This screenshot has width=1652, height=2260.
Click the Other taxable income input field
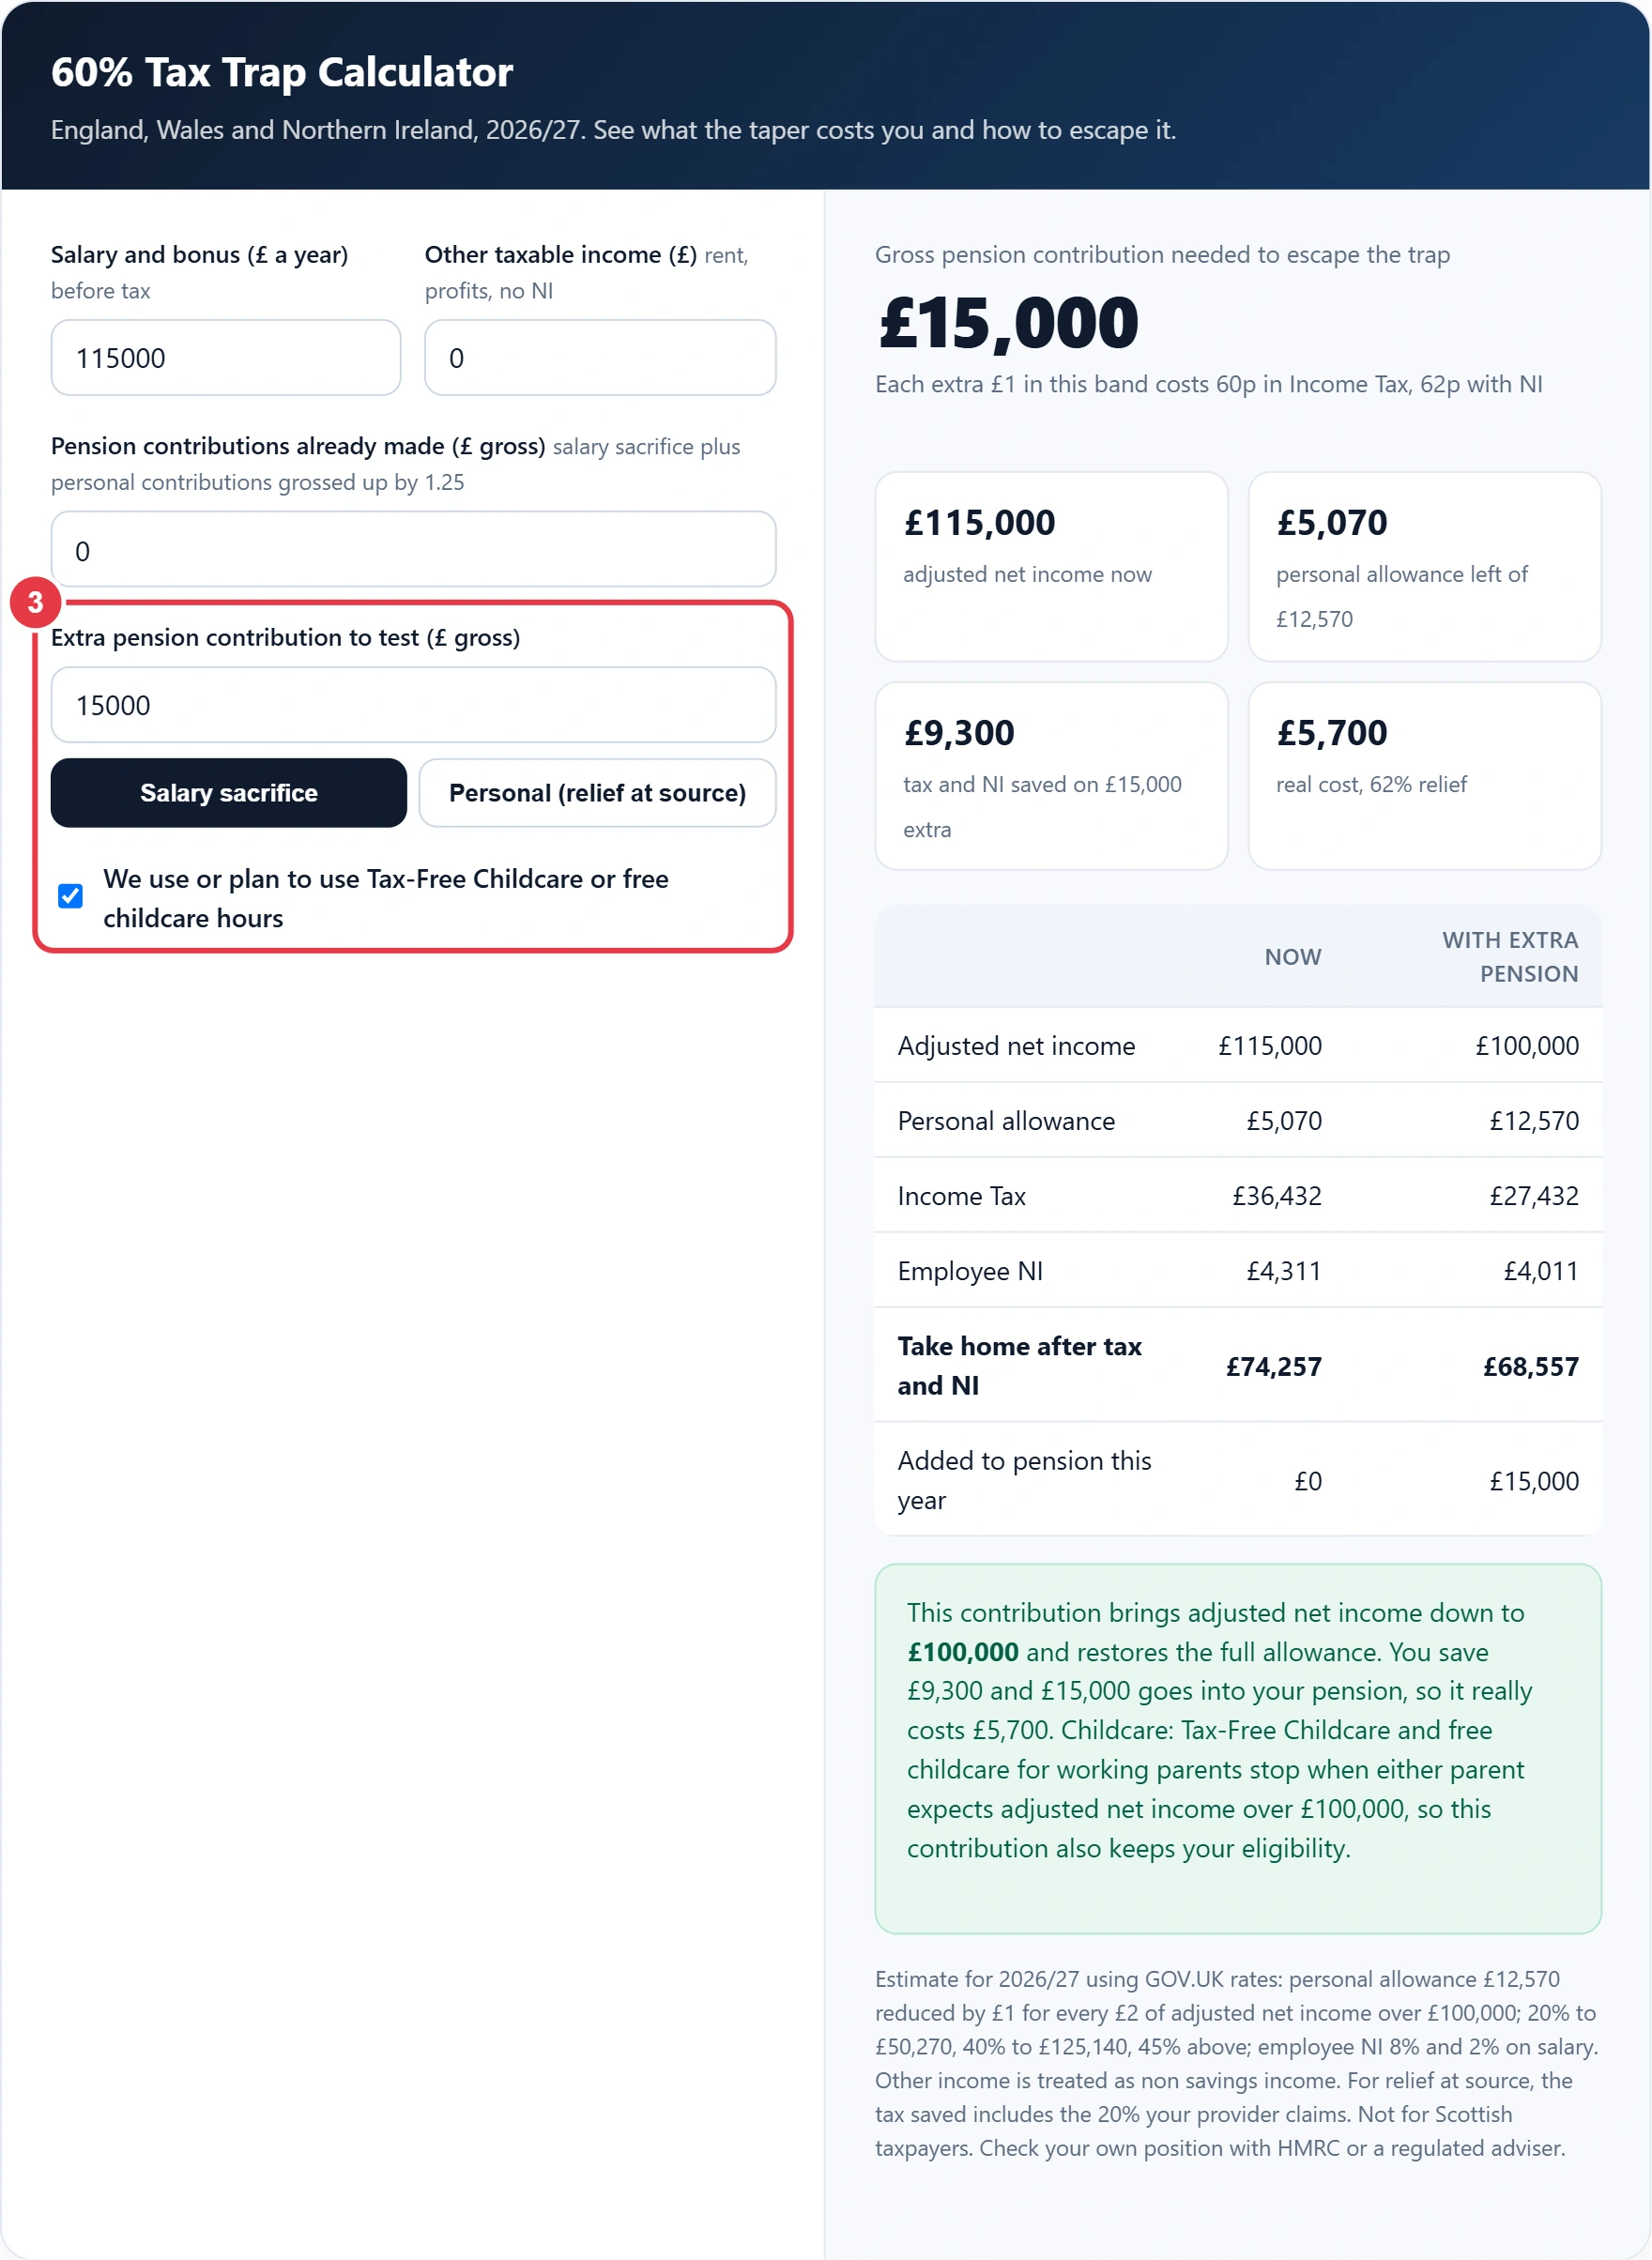point(600,358)
